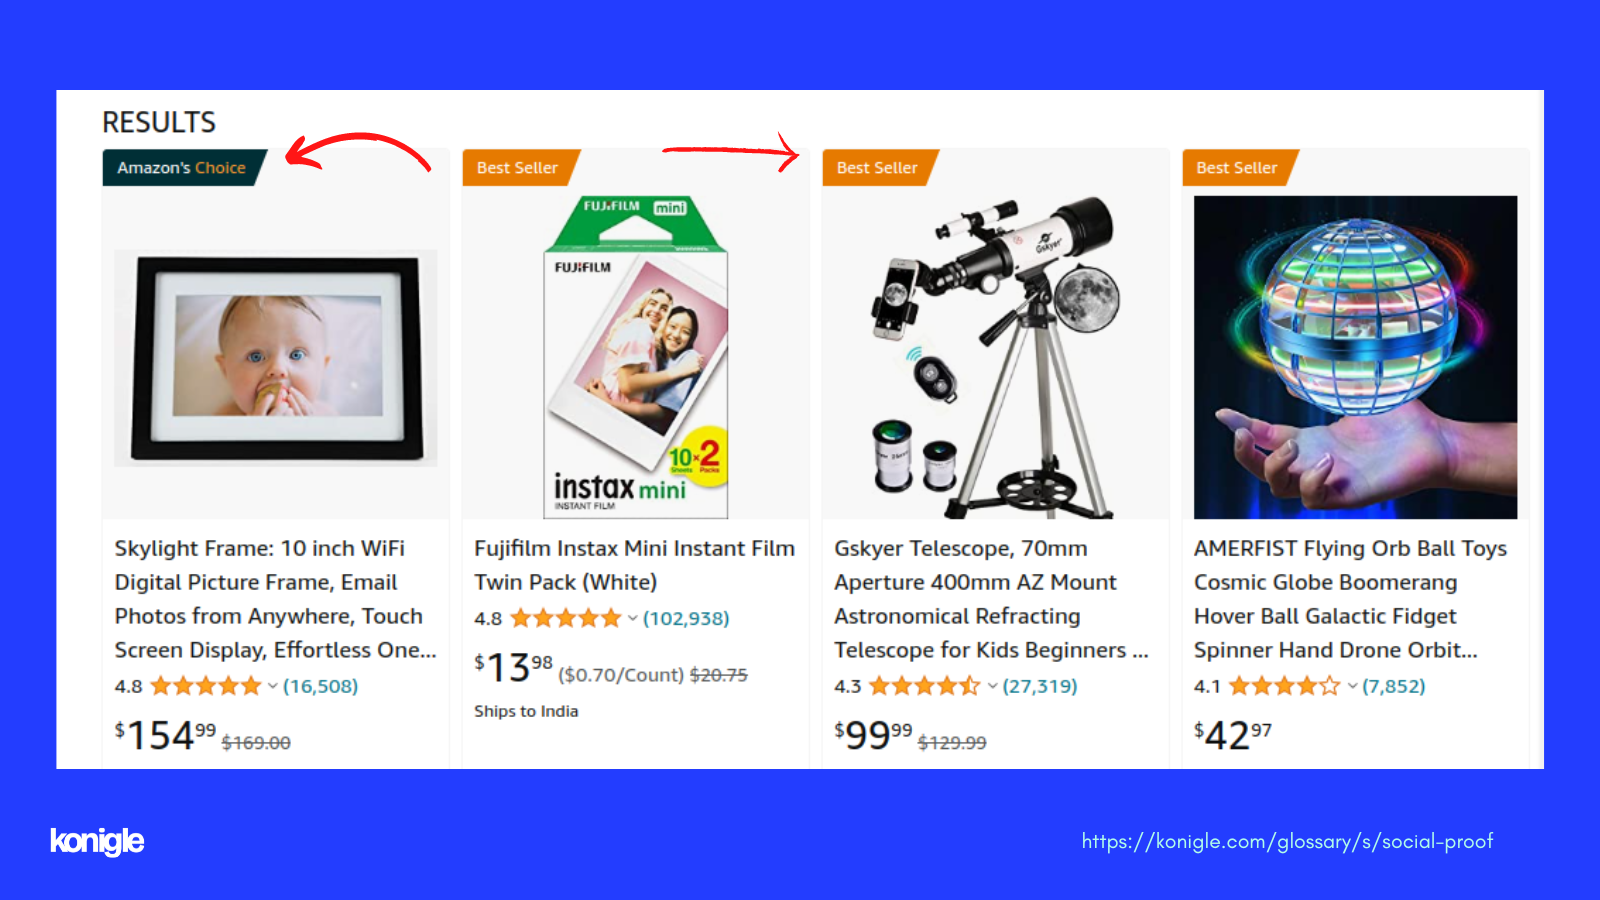This screenshot has width=1600, height=900.
Task: Expand rating chevron next to AMERFIST orb stars
Action: (x=1352, y=687)
